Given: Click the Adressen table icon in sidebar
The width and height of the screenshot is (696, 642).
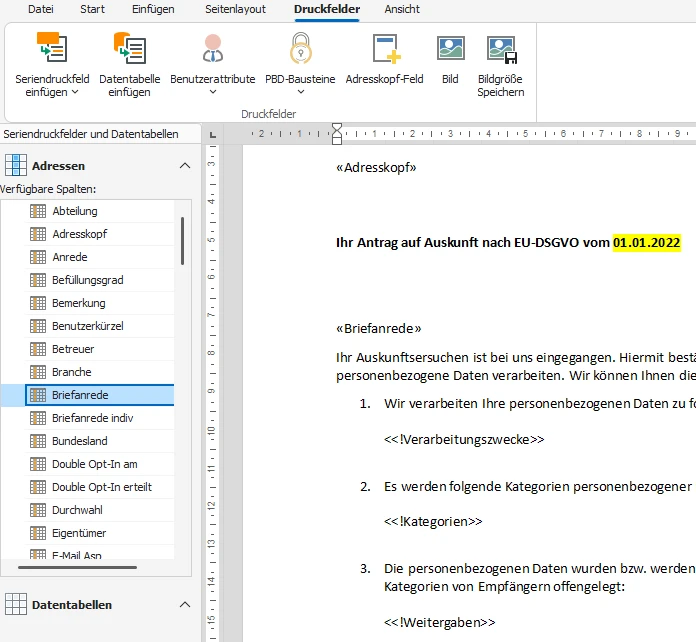Looking at the screenshot, I should point(16,166).
